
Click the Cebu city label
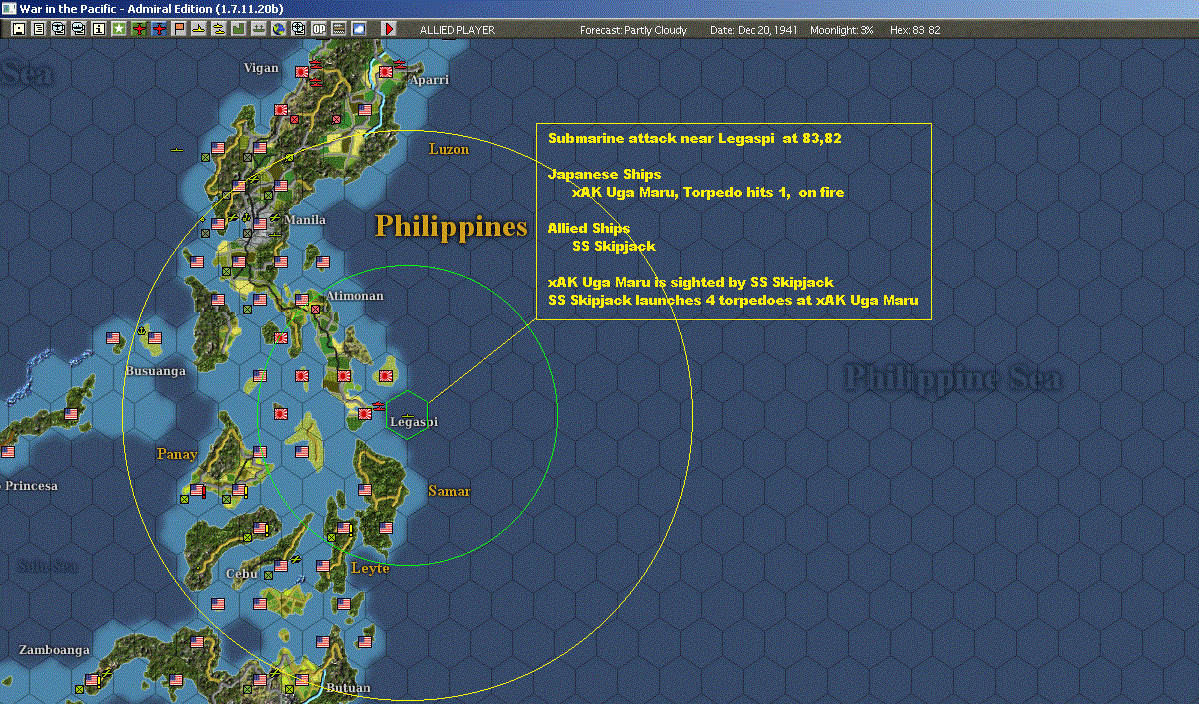coord(242,573)
